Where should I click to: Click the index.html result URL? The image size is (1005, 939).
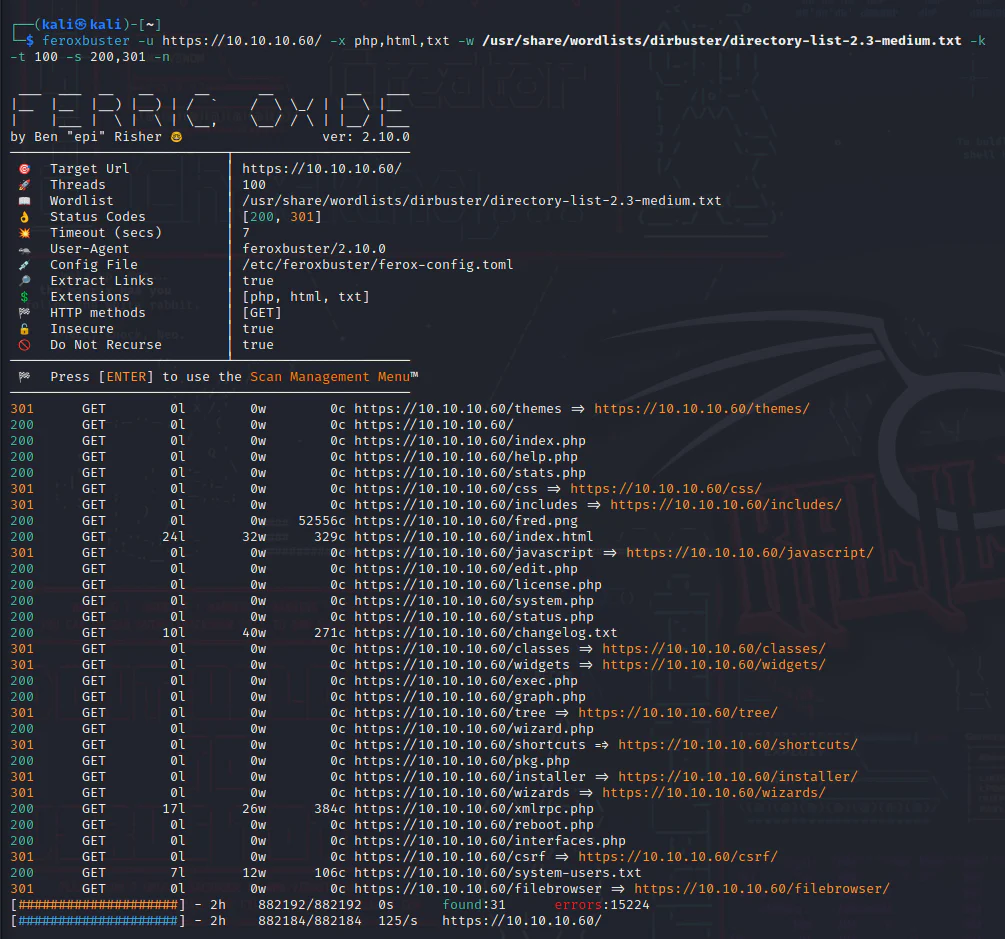click(x=474, y=536)
